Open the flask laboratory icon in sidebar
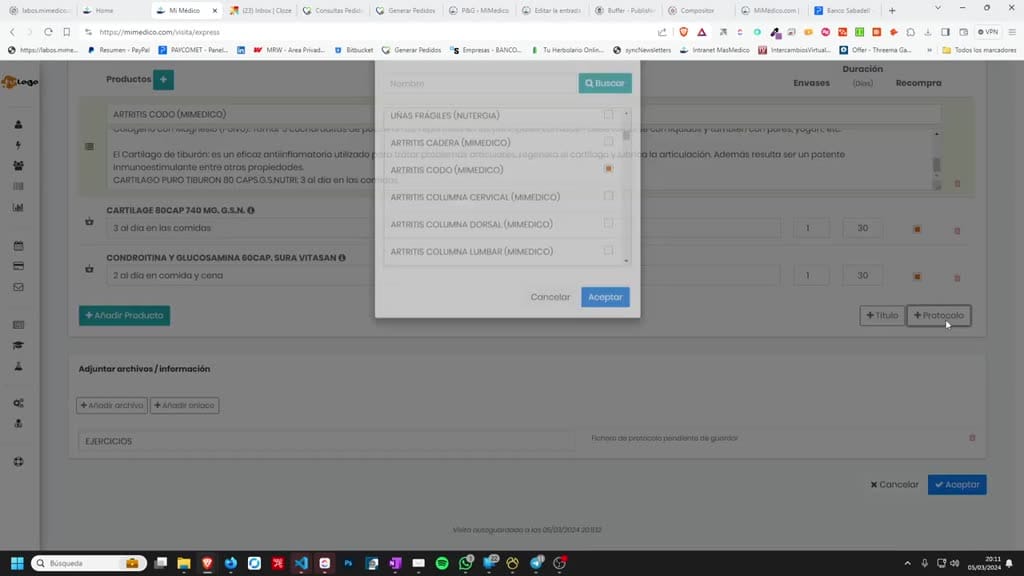The image size is (1024, 576). (18, 366)
